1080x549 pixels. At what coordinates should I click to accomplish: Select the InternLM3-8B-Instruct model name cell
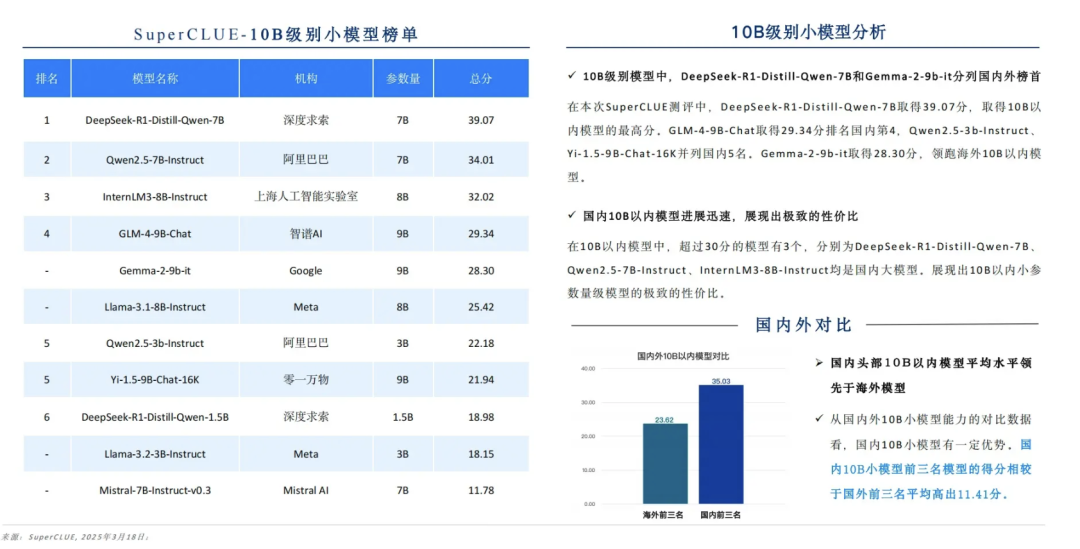[x=155, y=197]
